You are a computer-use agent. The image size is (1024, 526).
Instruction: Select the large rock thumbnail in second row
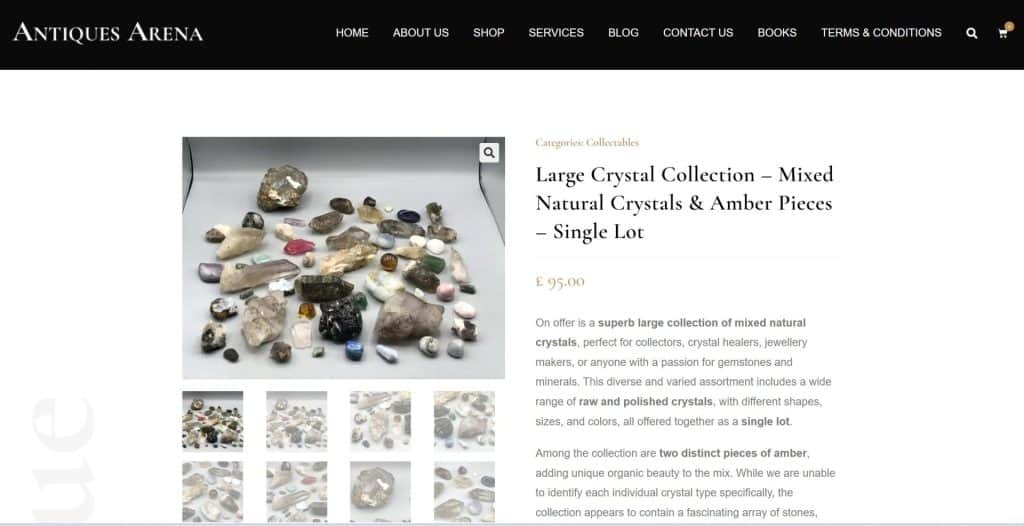click(x=380, y=491)
